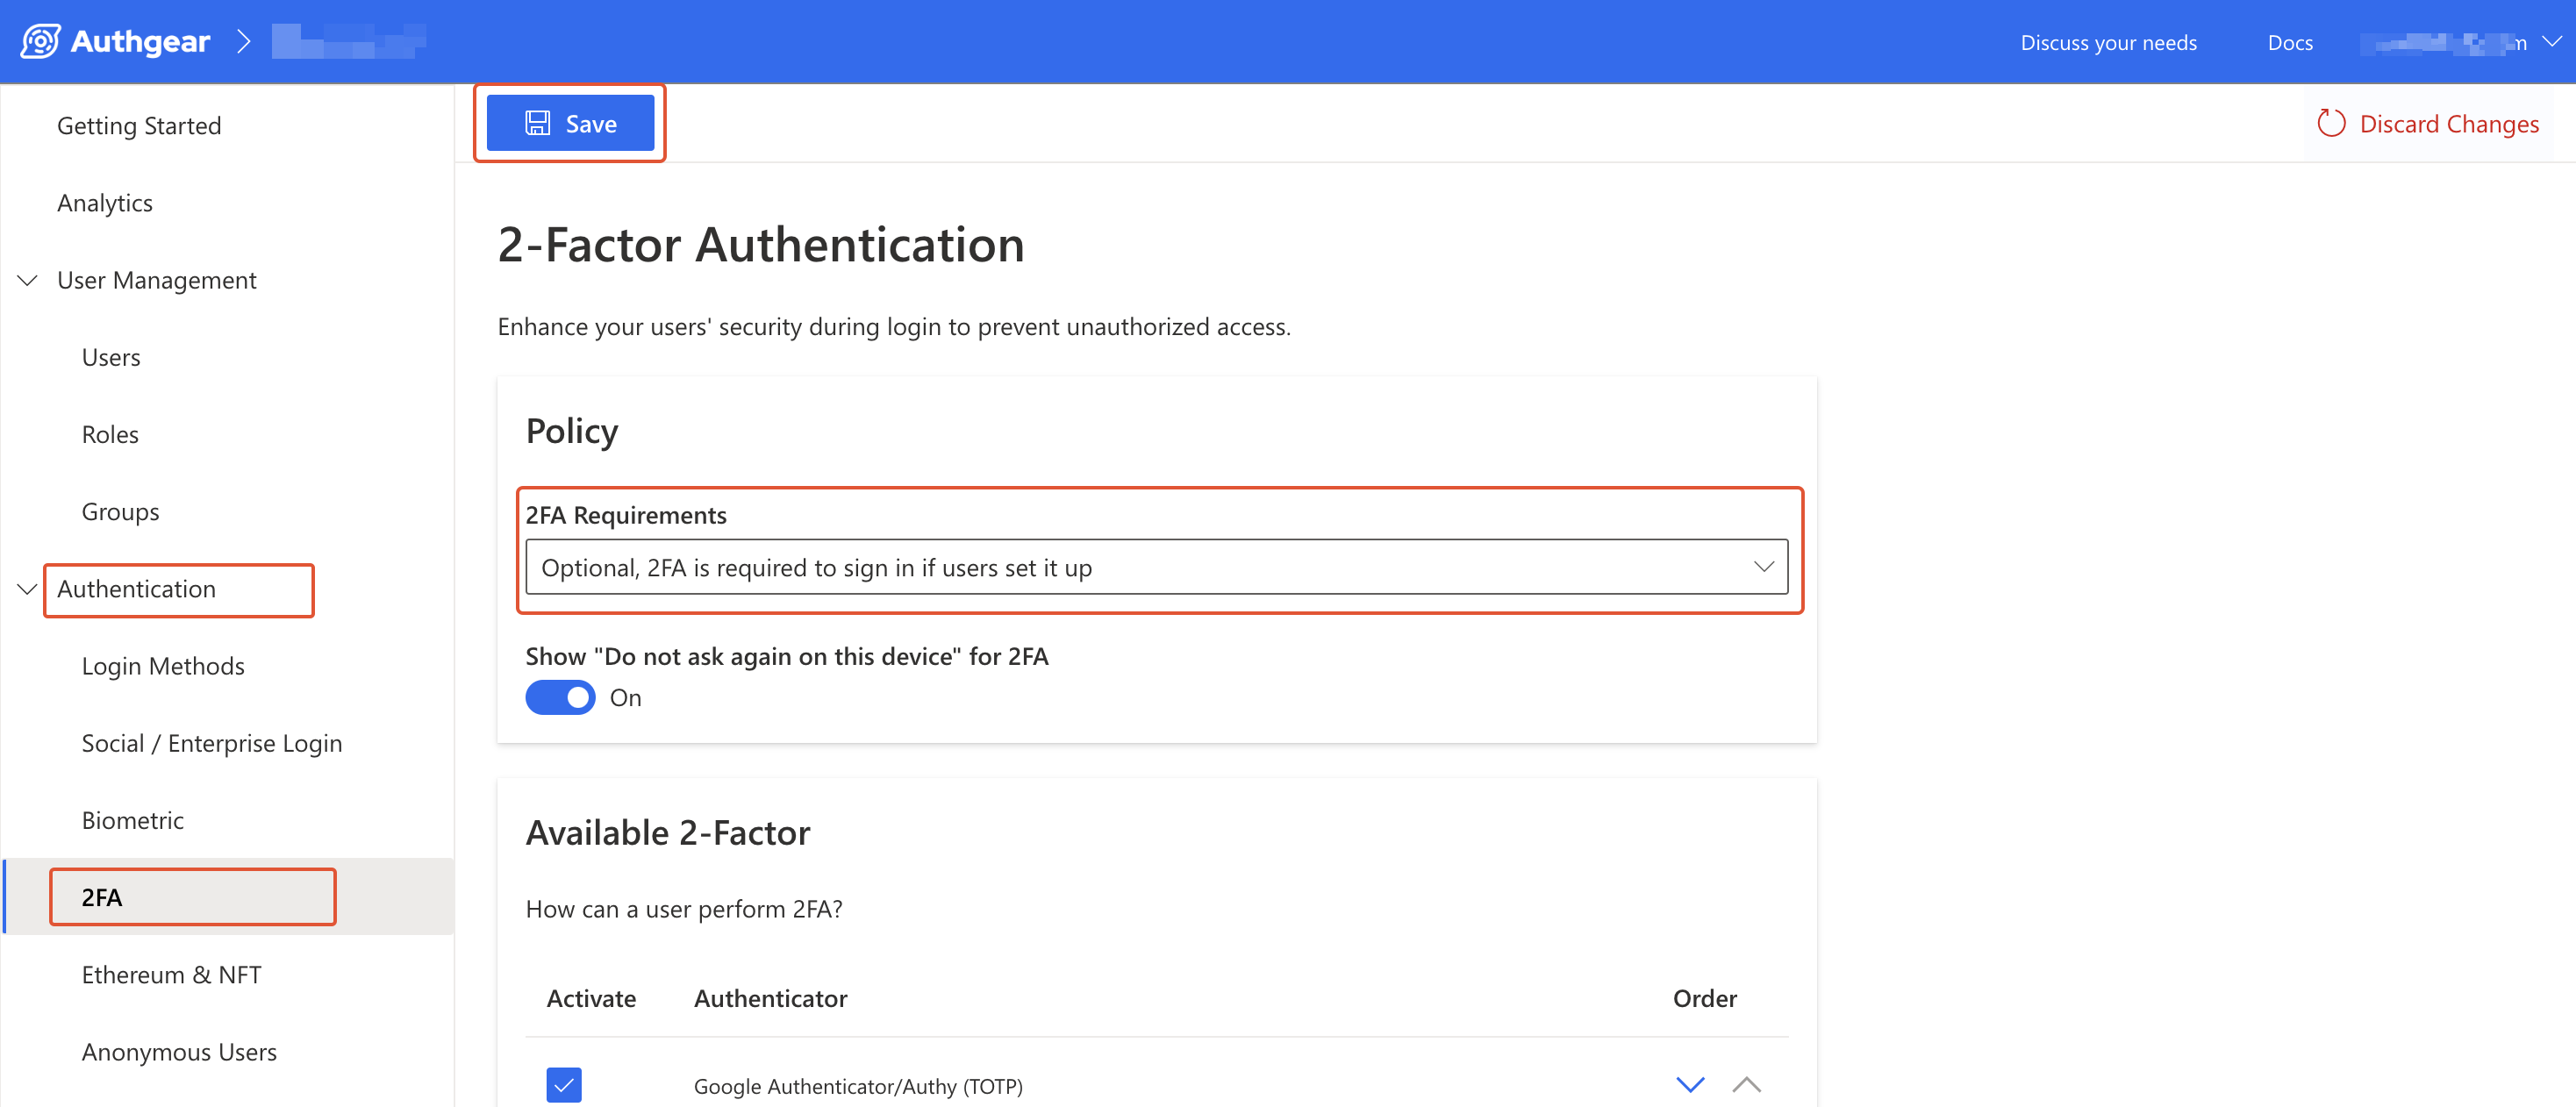Click the Discard Changes circular arrow icon
Image resolution: width=2576 pixels, height=1107 pixels.
2331,123
